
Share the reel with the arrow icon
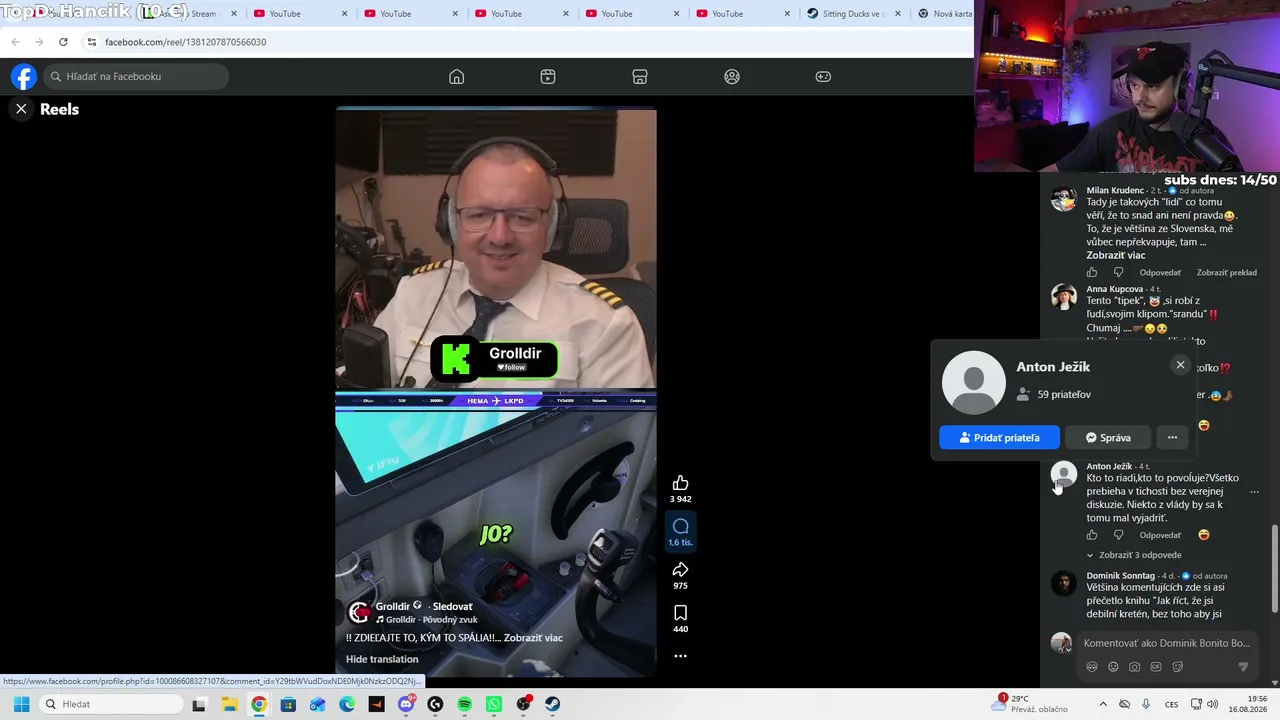681,570
